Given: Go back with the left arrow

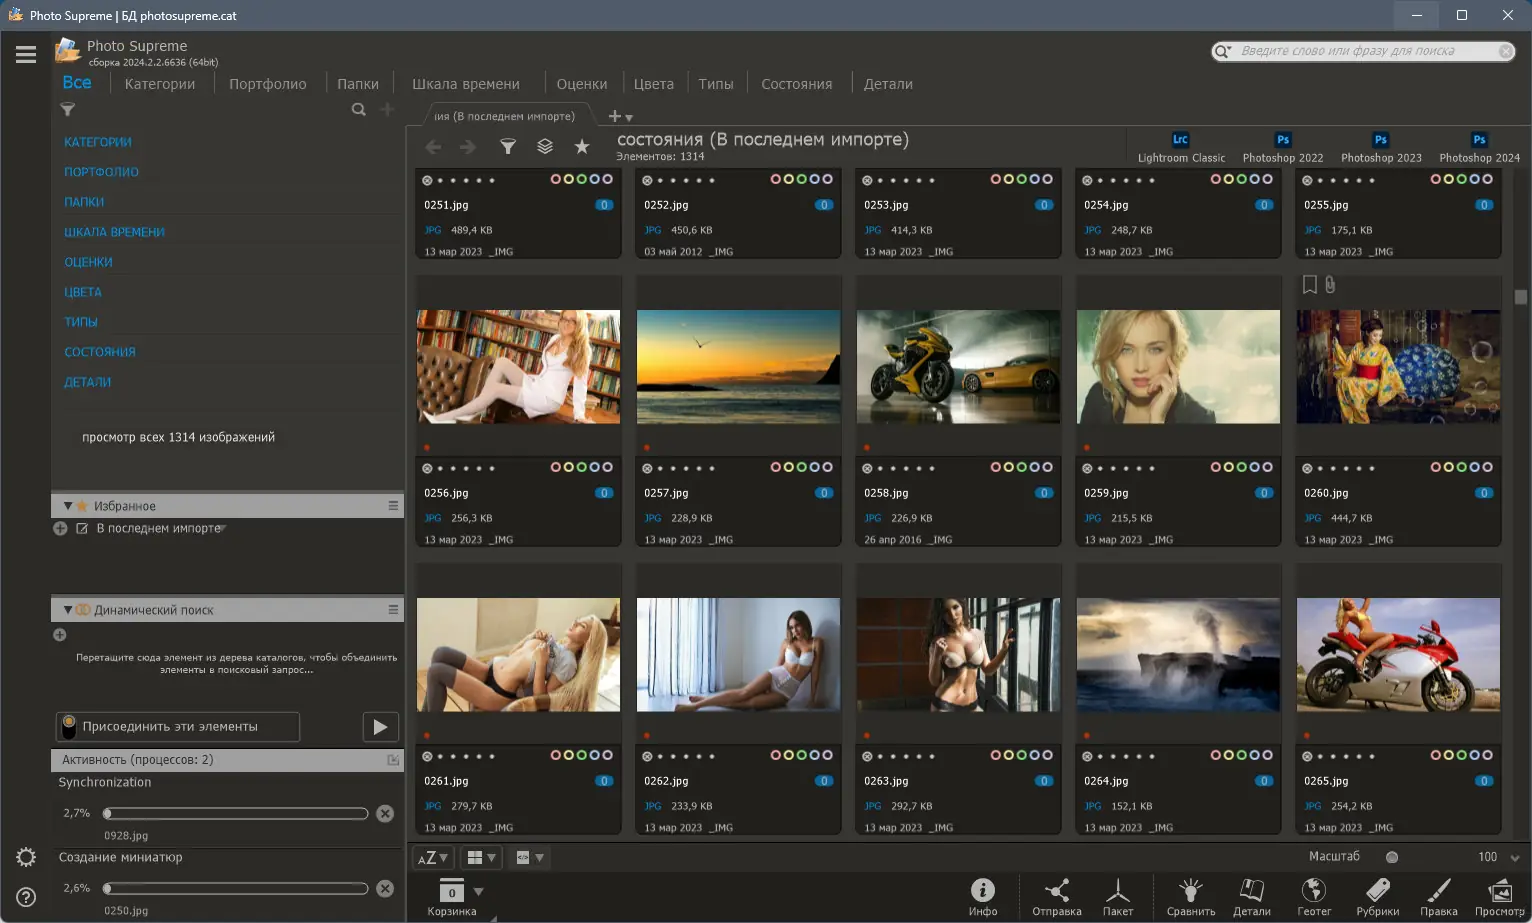Looking at the screenshot, I should point(433,147).
